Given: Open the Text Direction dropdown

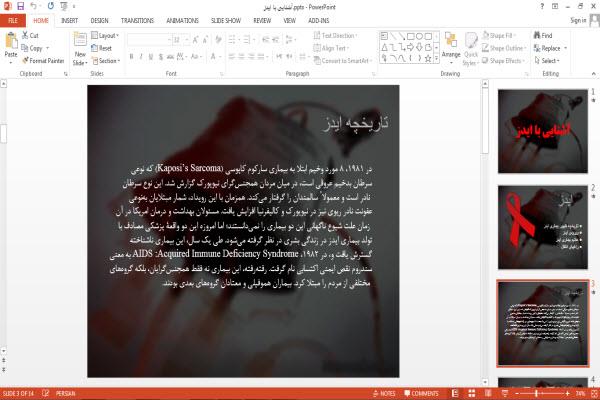Looking at the screenshot, I should pos(336,35).
